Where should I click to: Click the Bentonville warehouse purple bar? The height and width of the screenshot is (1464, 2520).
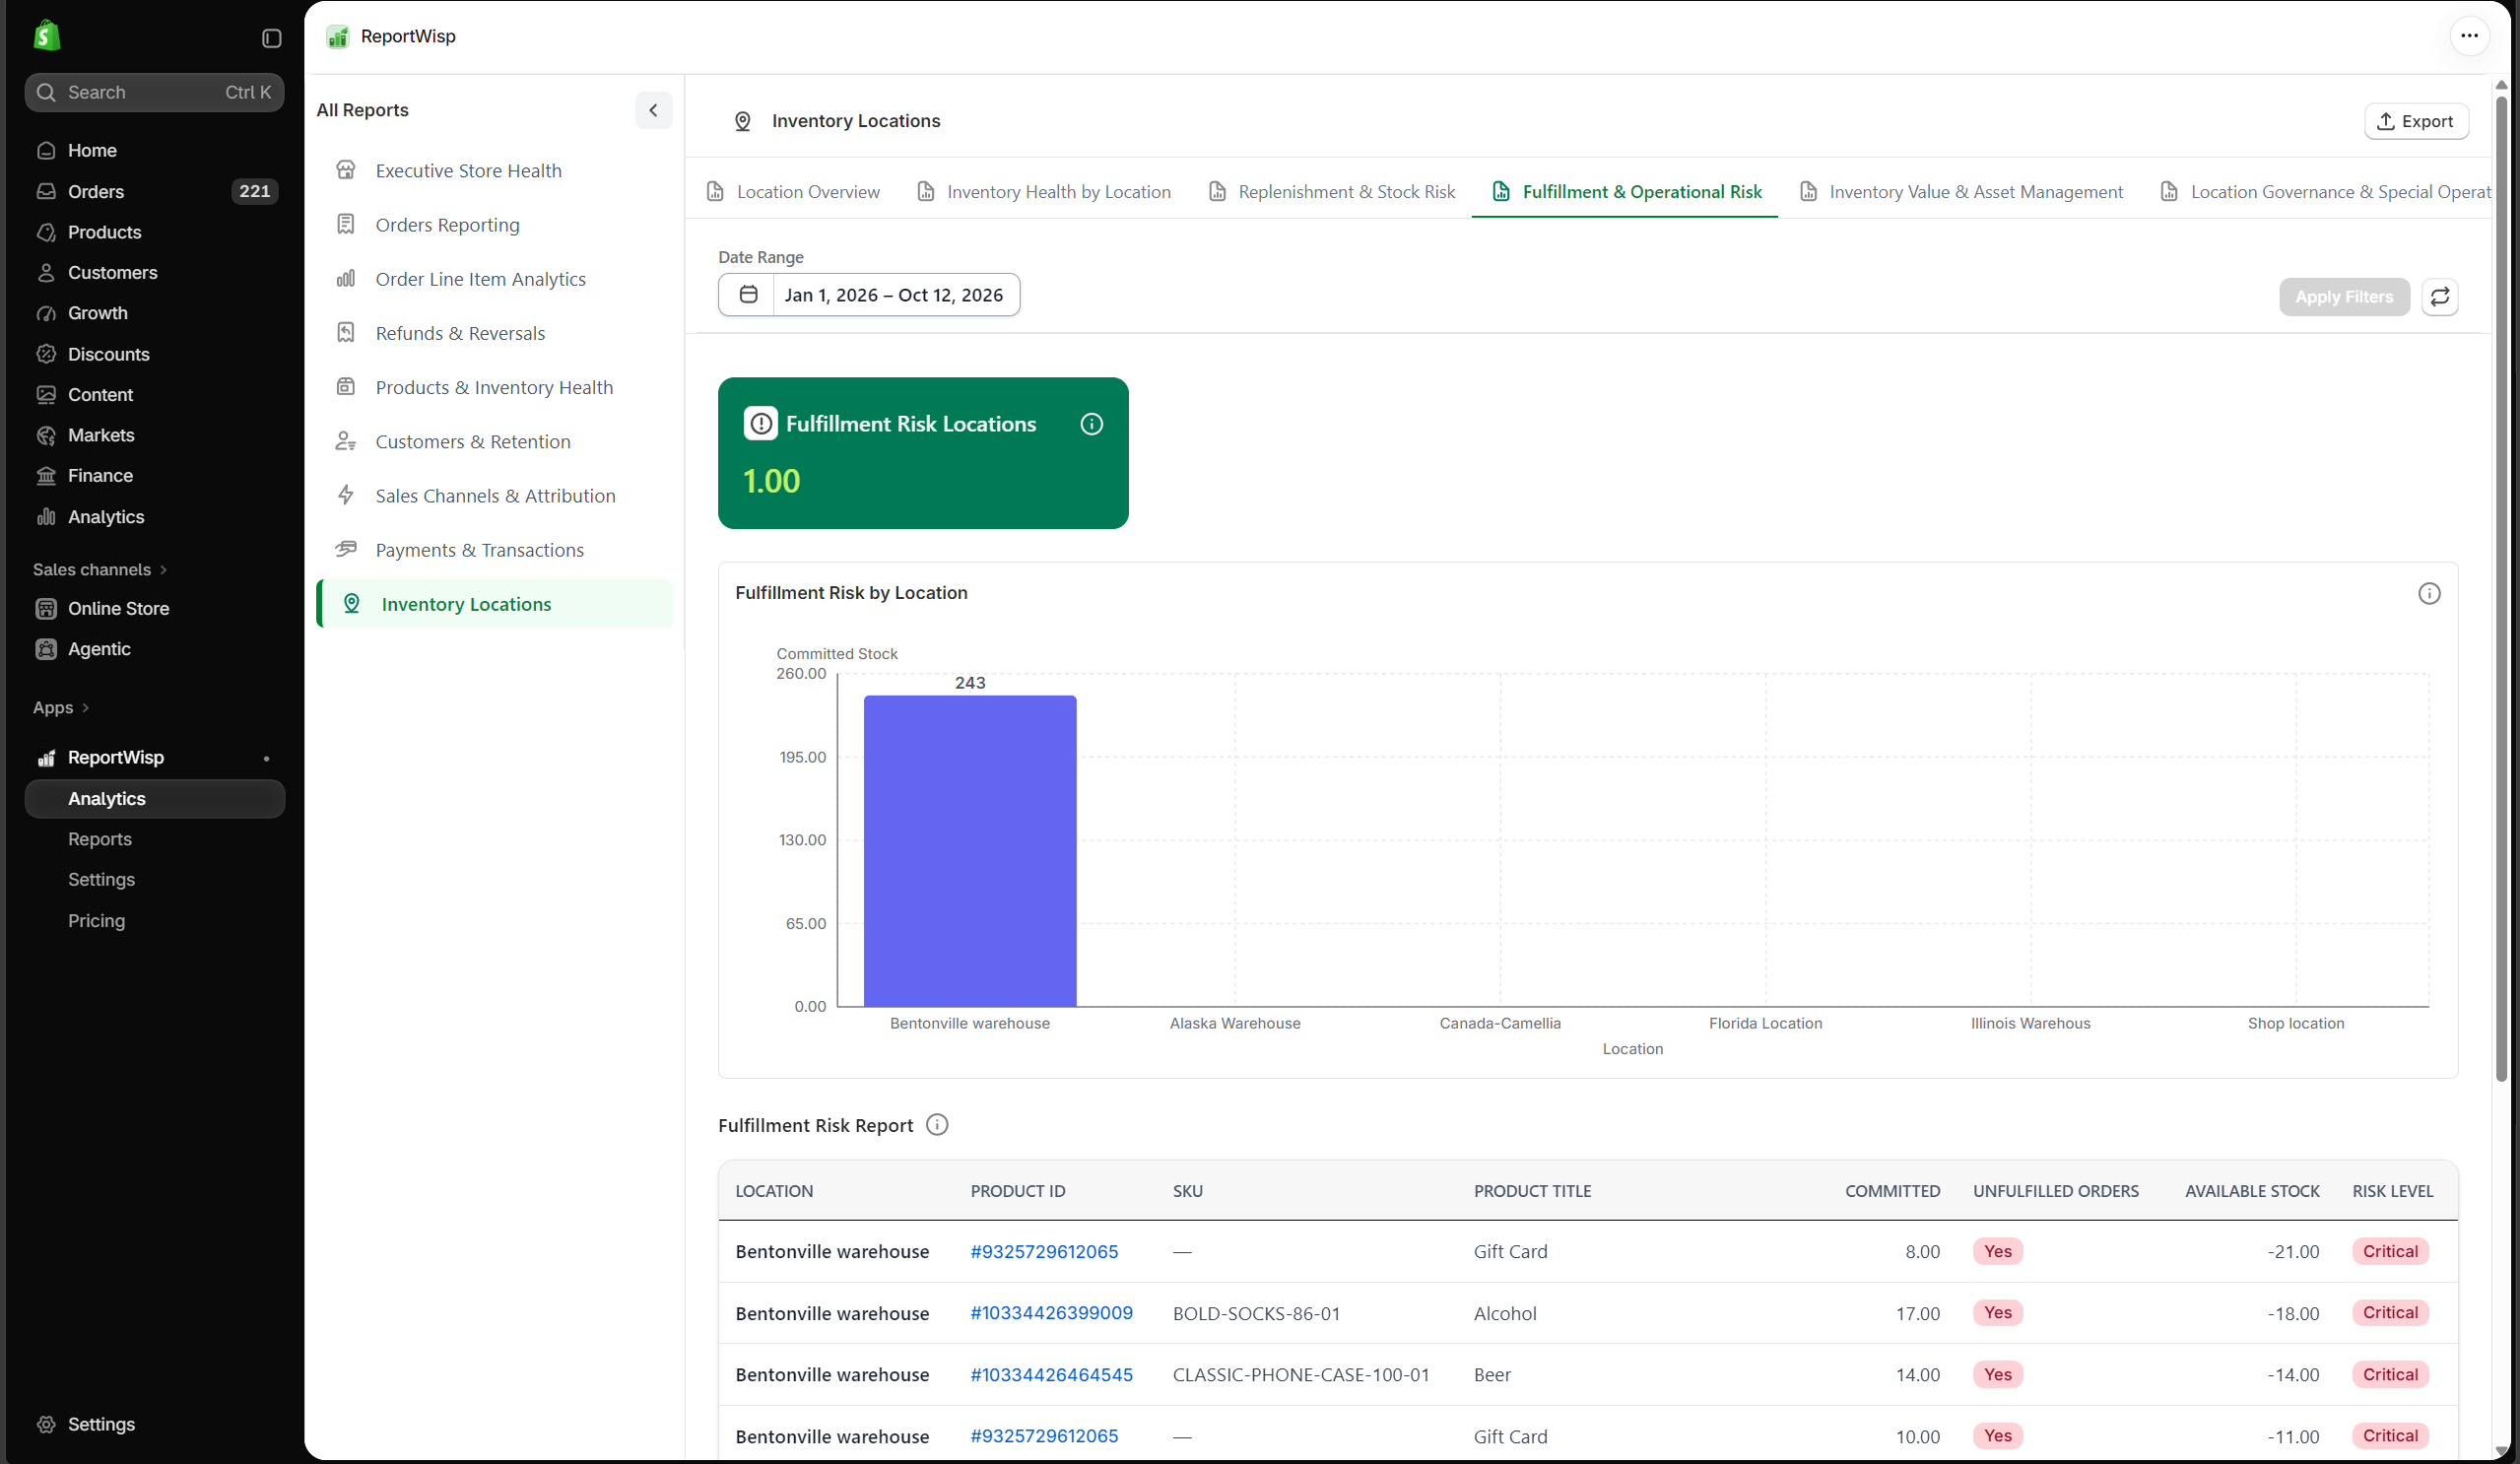(969, 850)
